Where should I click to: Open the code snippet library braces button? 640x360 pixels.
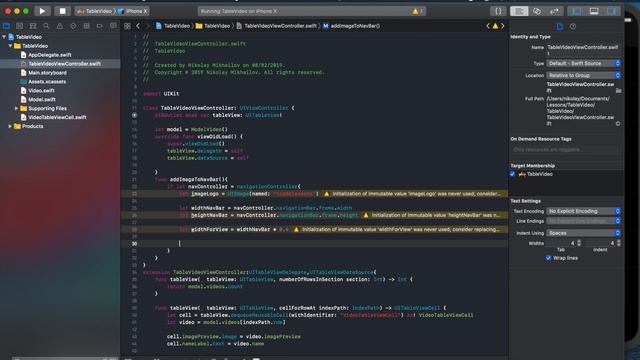tap(498, 11)
